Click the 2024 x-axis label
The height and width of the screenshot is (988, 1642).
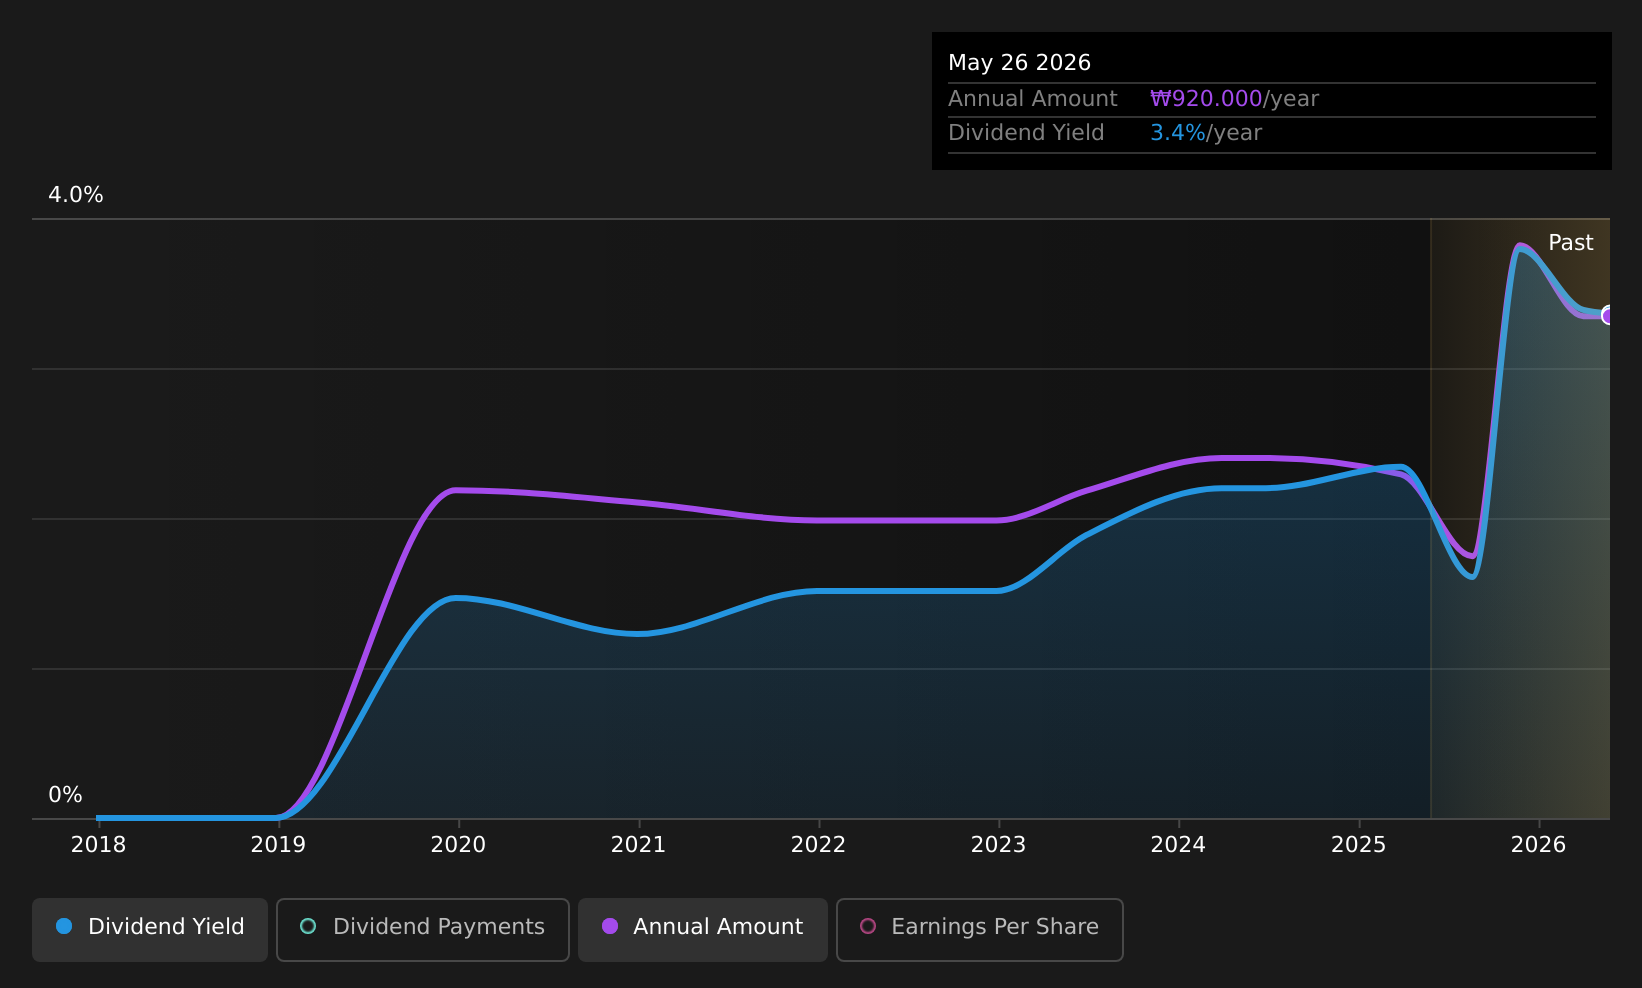coord(1178,845)
